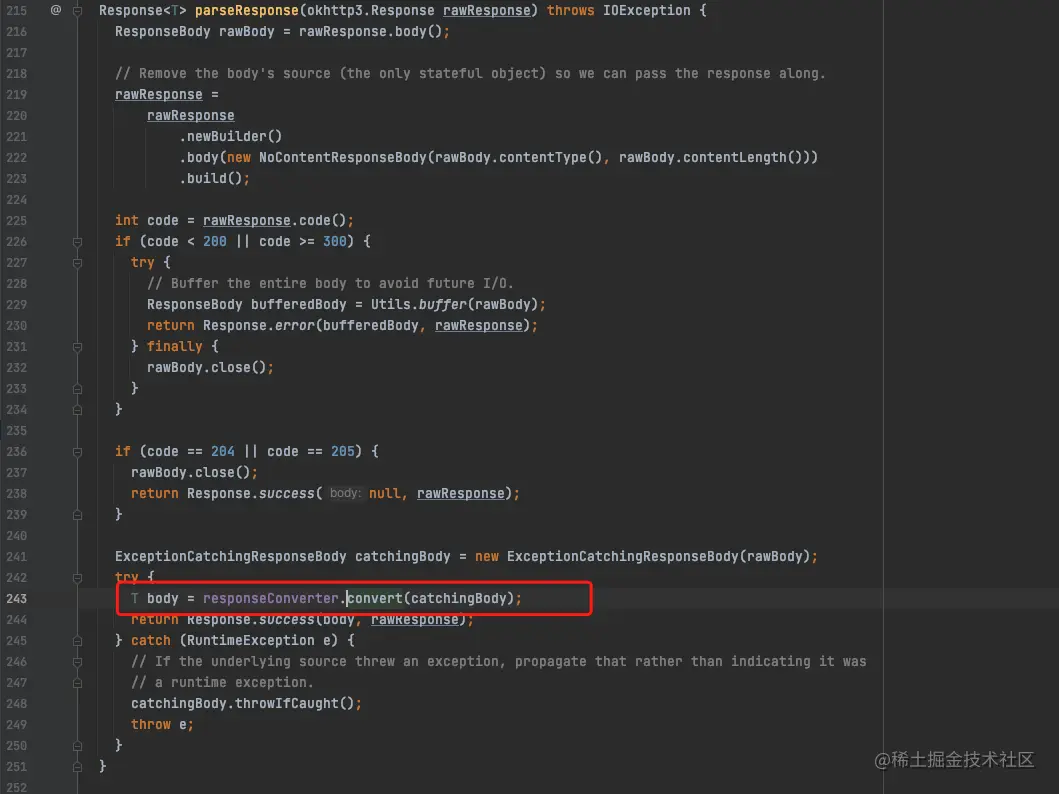
Task: Click Response.error call on line 230
Action: pos(259,325)
